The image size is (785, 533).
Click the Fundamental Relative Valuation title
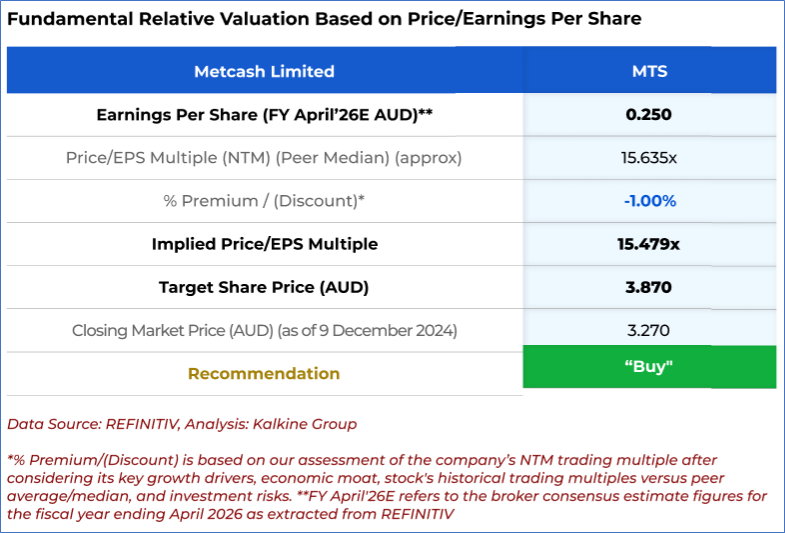[x=325, y=19]
